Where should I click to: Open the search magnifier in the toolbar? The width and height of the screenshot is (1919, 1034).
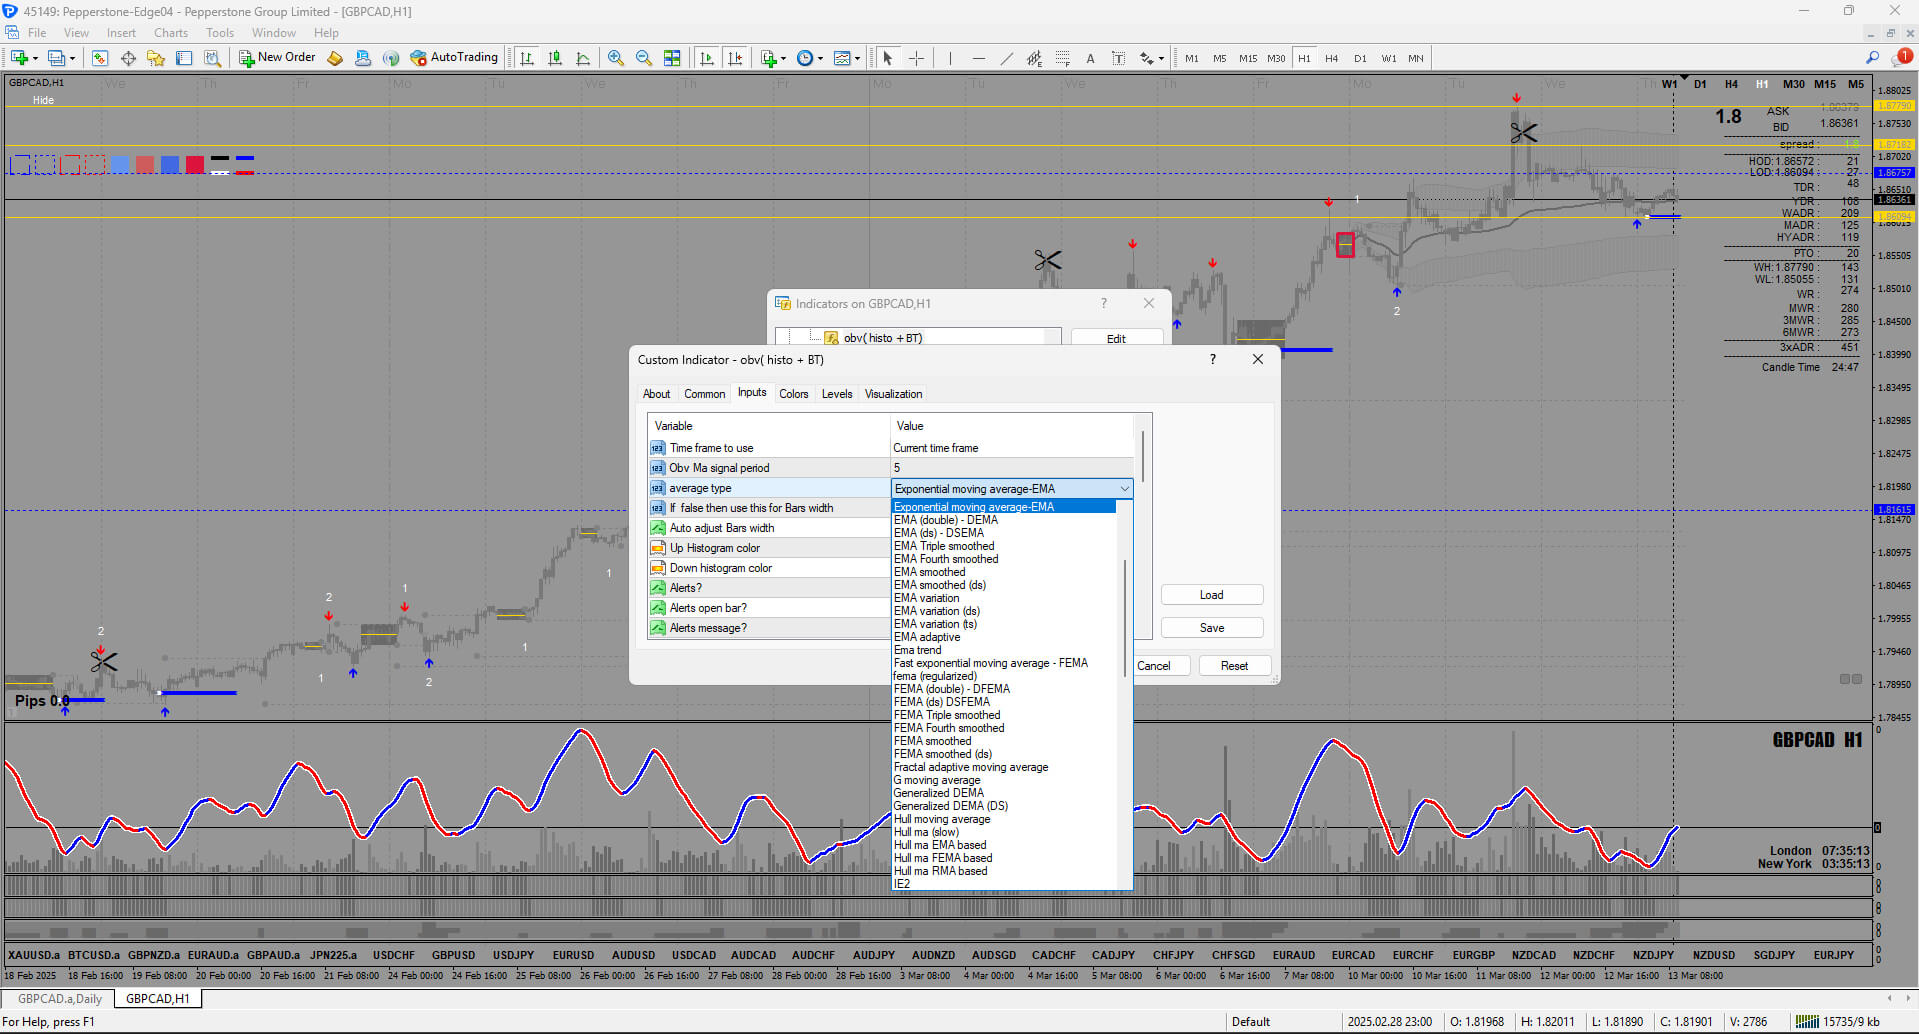coord(1872,58)
